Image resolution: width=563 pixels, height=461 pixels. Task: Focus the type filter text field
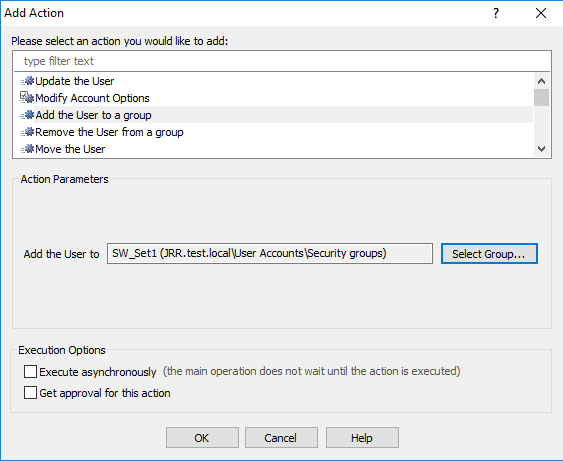282,61
